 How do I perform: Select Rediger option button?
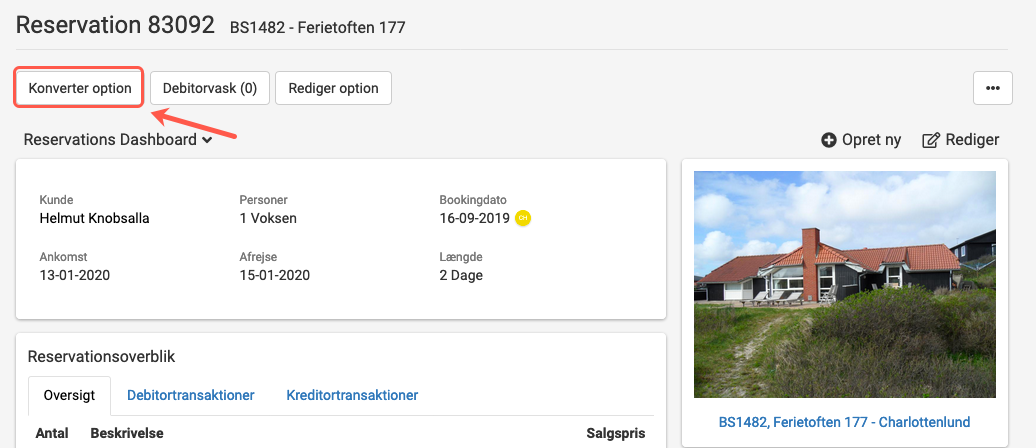(x=333, y=88)
